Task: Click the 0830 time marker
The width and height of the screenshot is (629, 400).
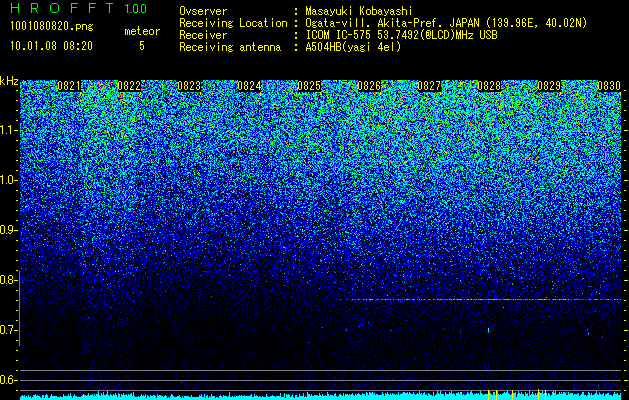Action: coord(609,86)
